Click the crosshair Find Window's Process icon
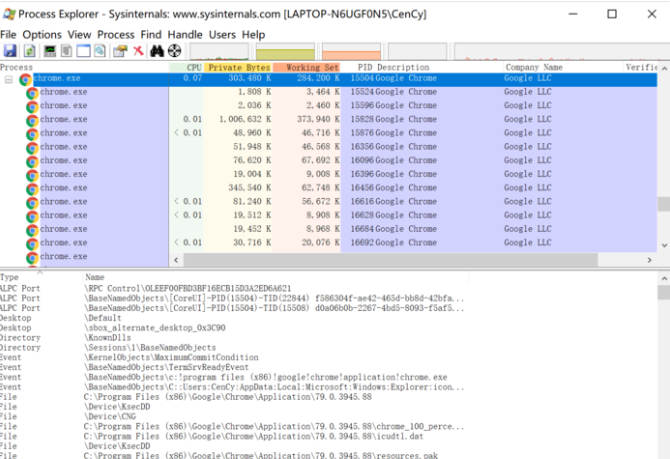Image resolution: width=670 pixels, height=459 pixels. point(174,51)
